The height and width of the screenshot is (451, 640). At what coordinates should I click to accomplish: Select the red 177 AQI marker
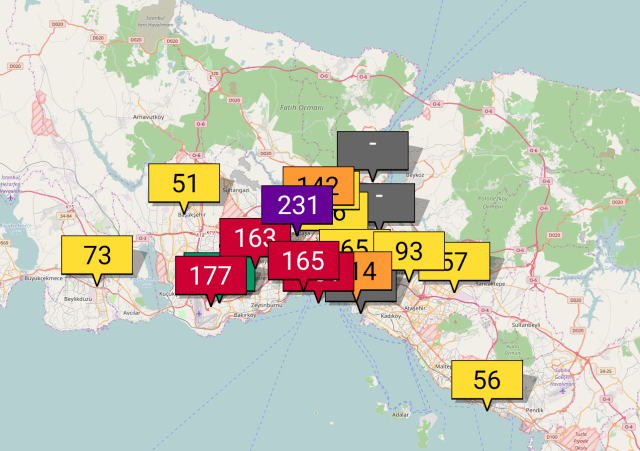(208, 275)
